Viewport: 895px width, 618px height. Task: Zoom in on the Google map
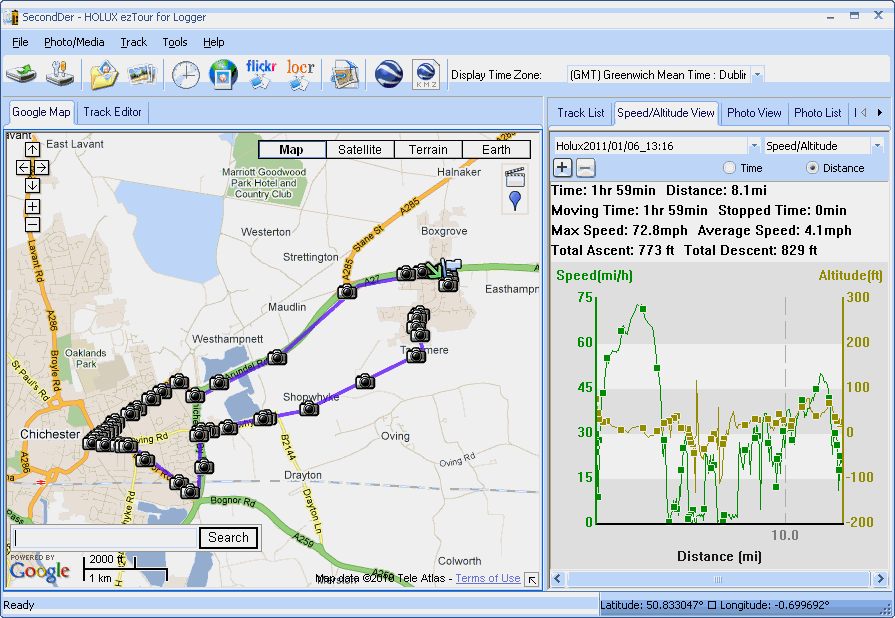(x=33, y=207)
